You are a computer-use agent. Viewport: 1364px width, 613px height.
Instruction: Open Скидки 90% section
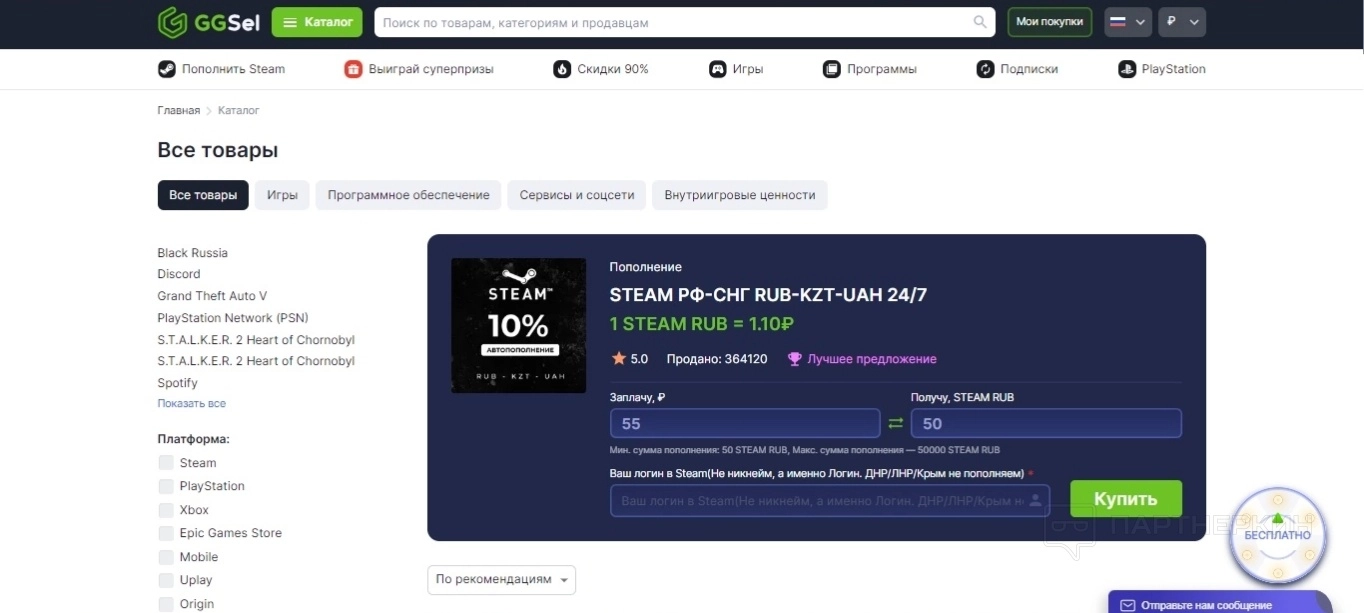(613, 69)
